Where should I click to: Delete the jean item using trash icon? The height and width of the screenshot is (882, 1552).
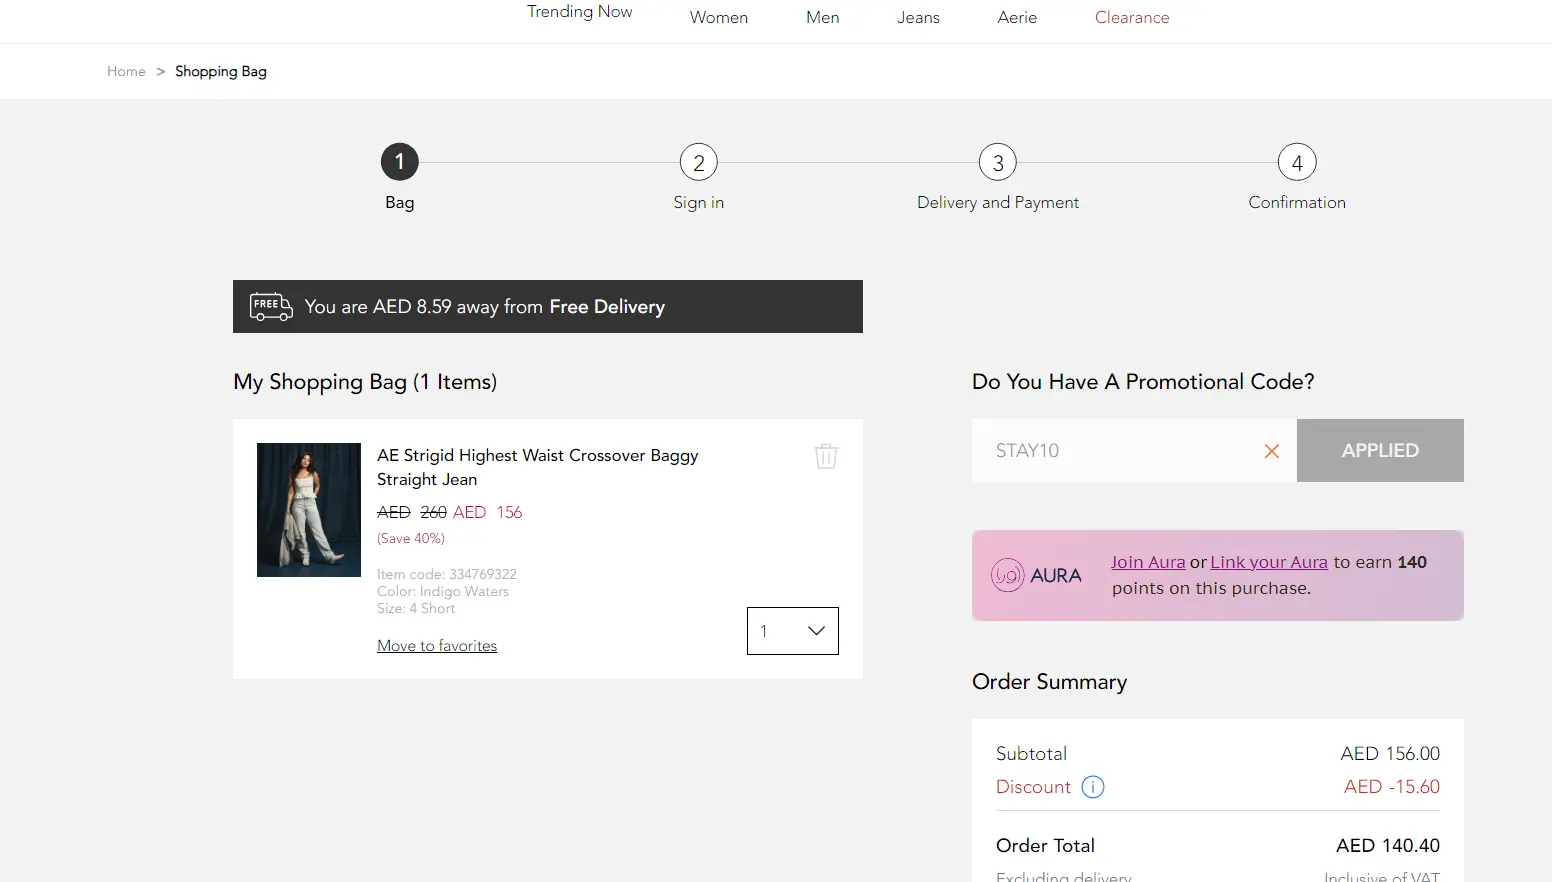(x=825, y=456)
